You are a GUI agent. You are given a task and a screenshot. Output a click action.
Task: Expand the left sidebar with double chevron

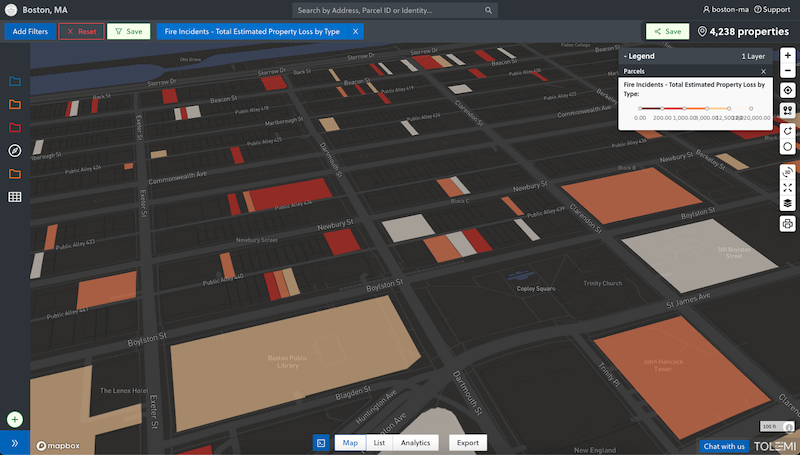(x=15, y=442)
